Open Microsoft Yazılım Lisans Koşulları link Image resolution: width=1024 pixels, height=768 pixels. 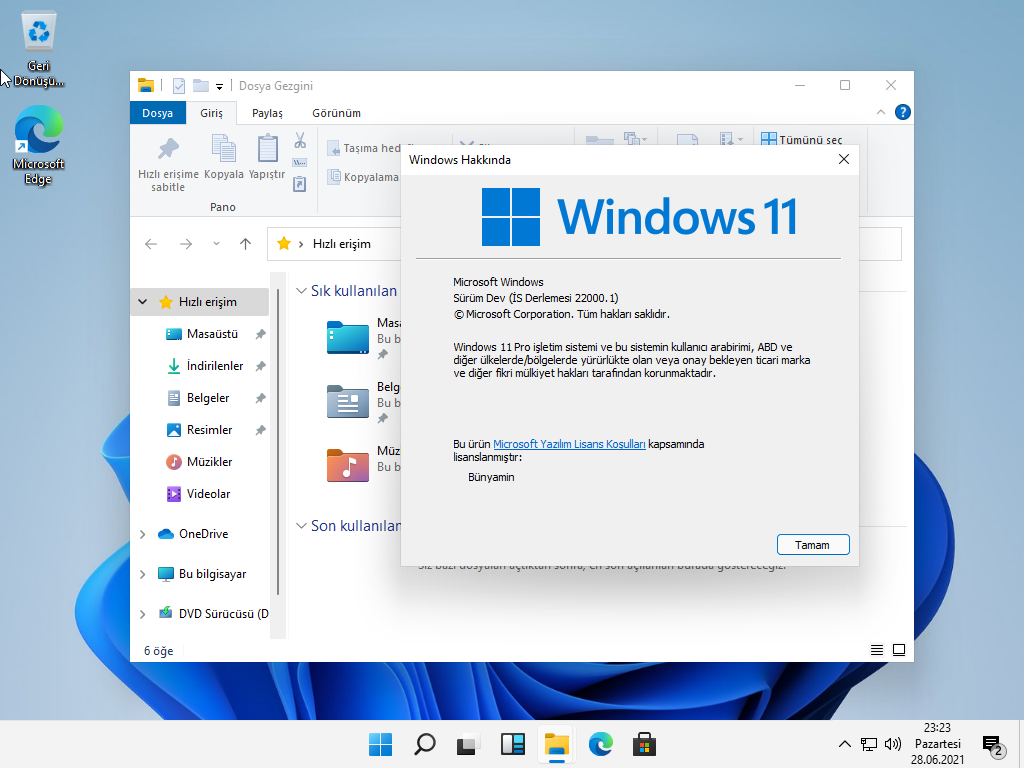tap(569, 444)
